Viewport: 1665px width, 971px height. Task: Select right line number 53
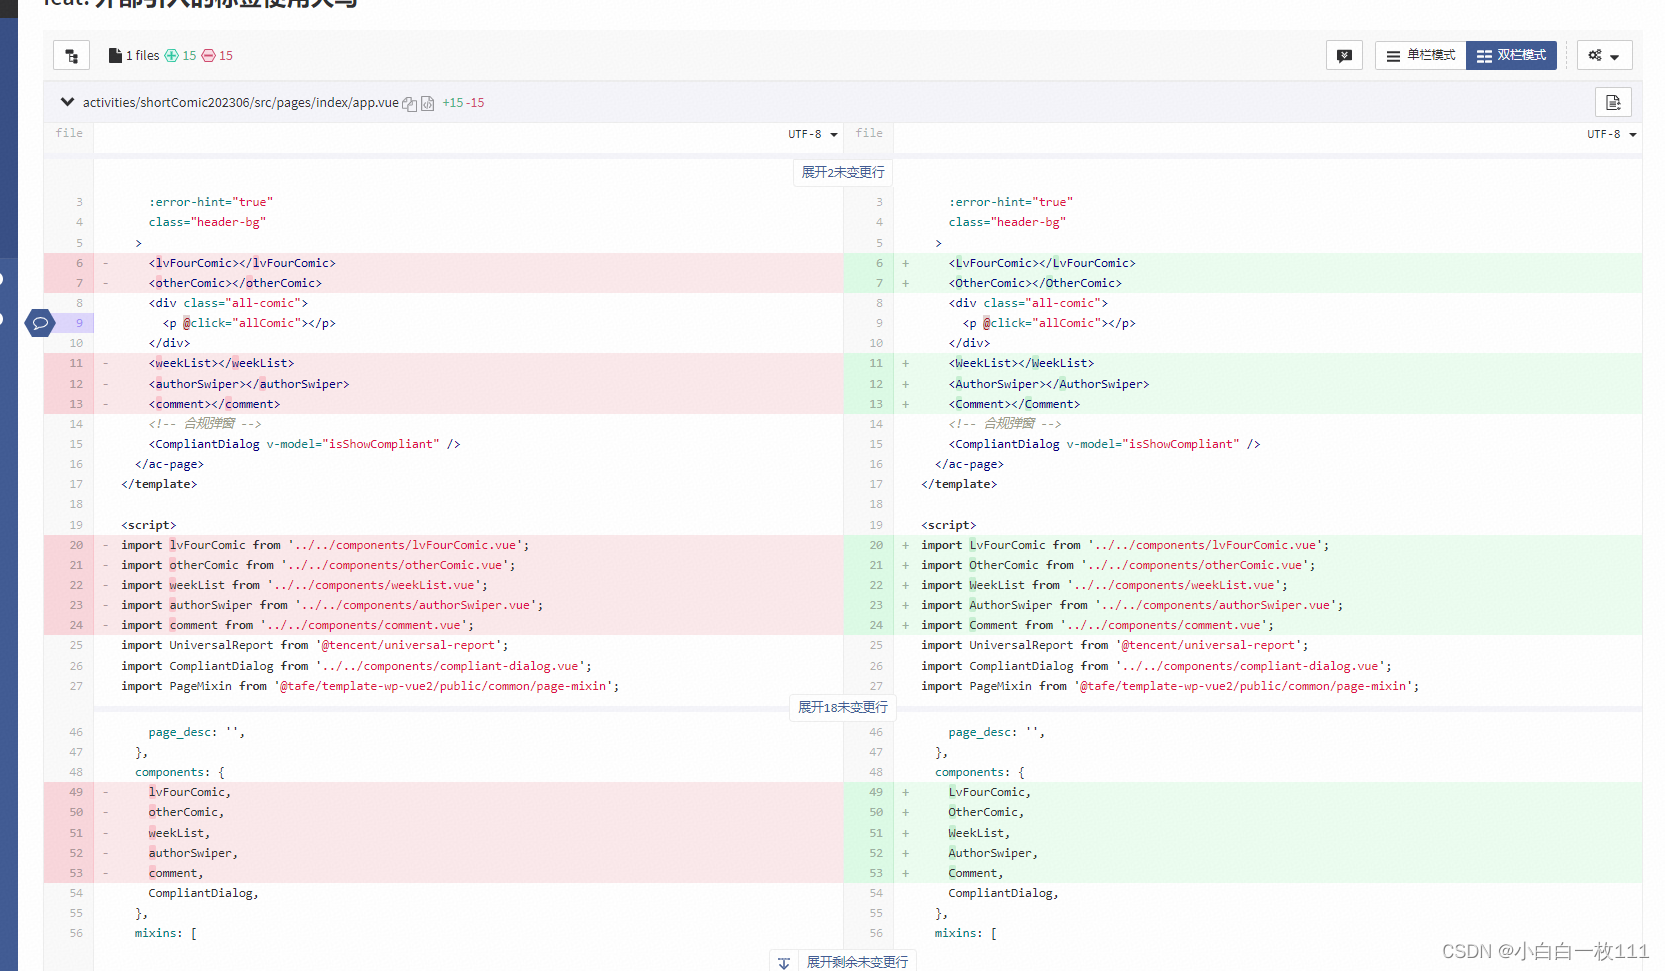(x=877, y=873)
